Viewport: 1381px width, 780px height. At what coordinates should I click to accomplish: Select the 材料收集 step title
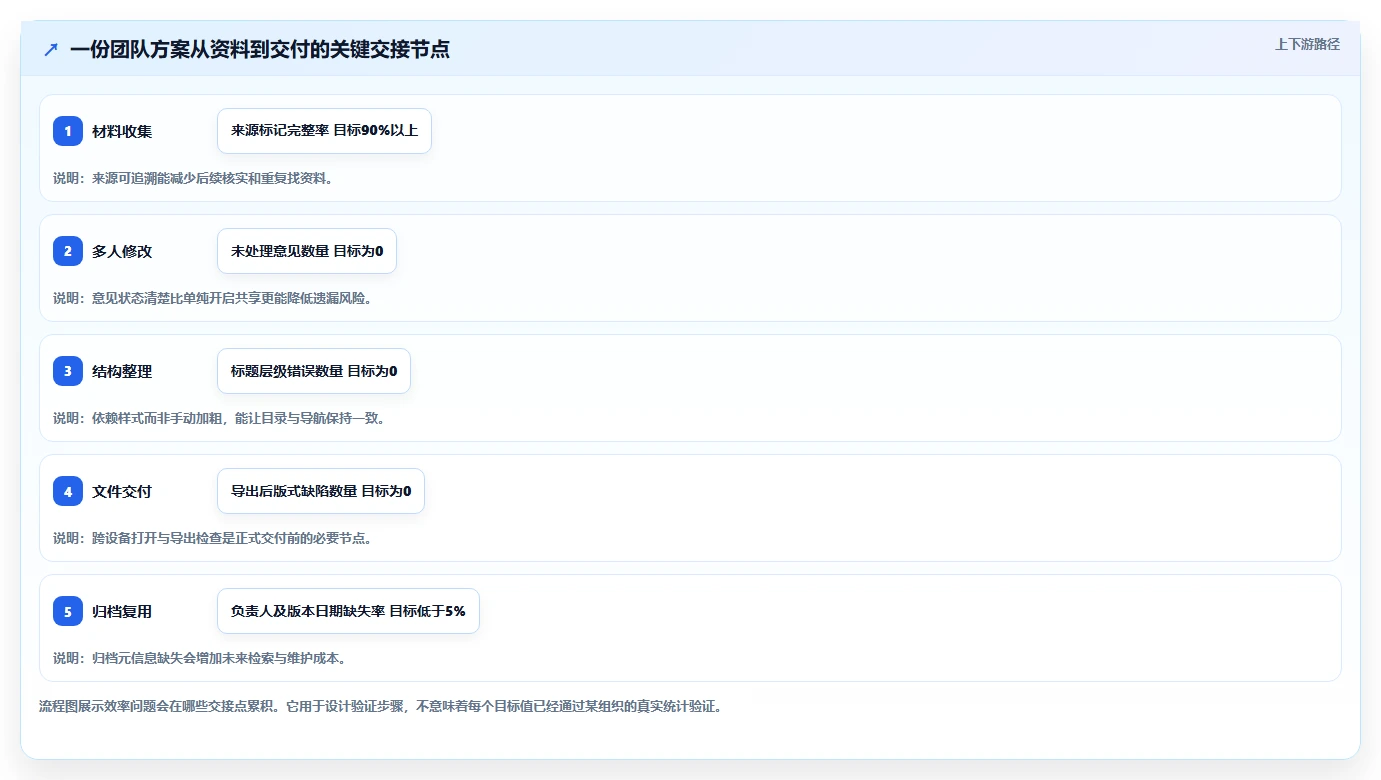click(x=122, y=131)
